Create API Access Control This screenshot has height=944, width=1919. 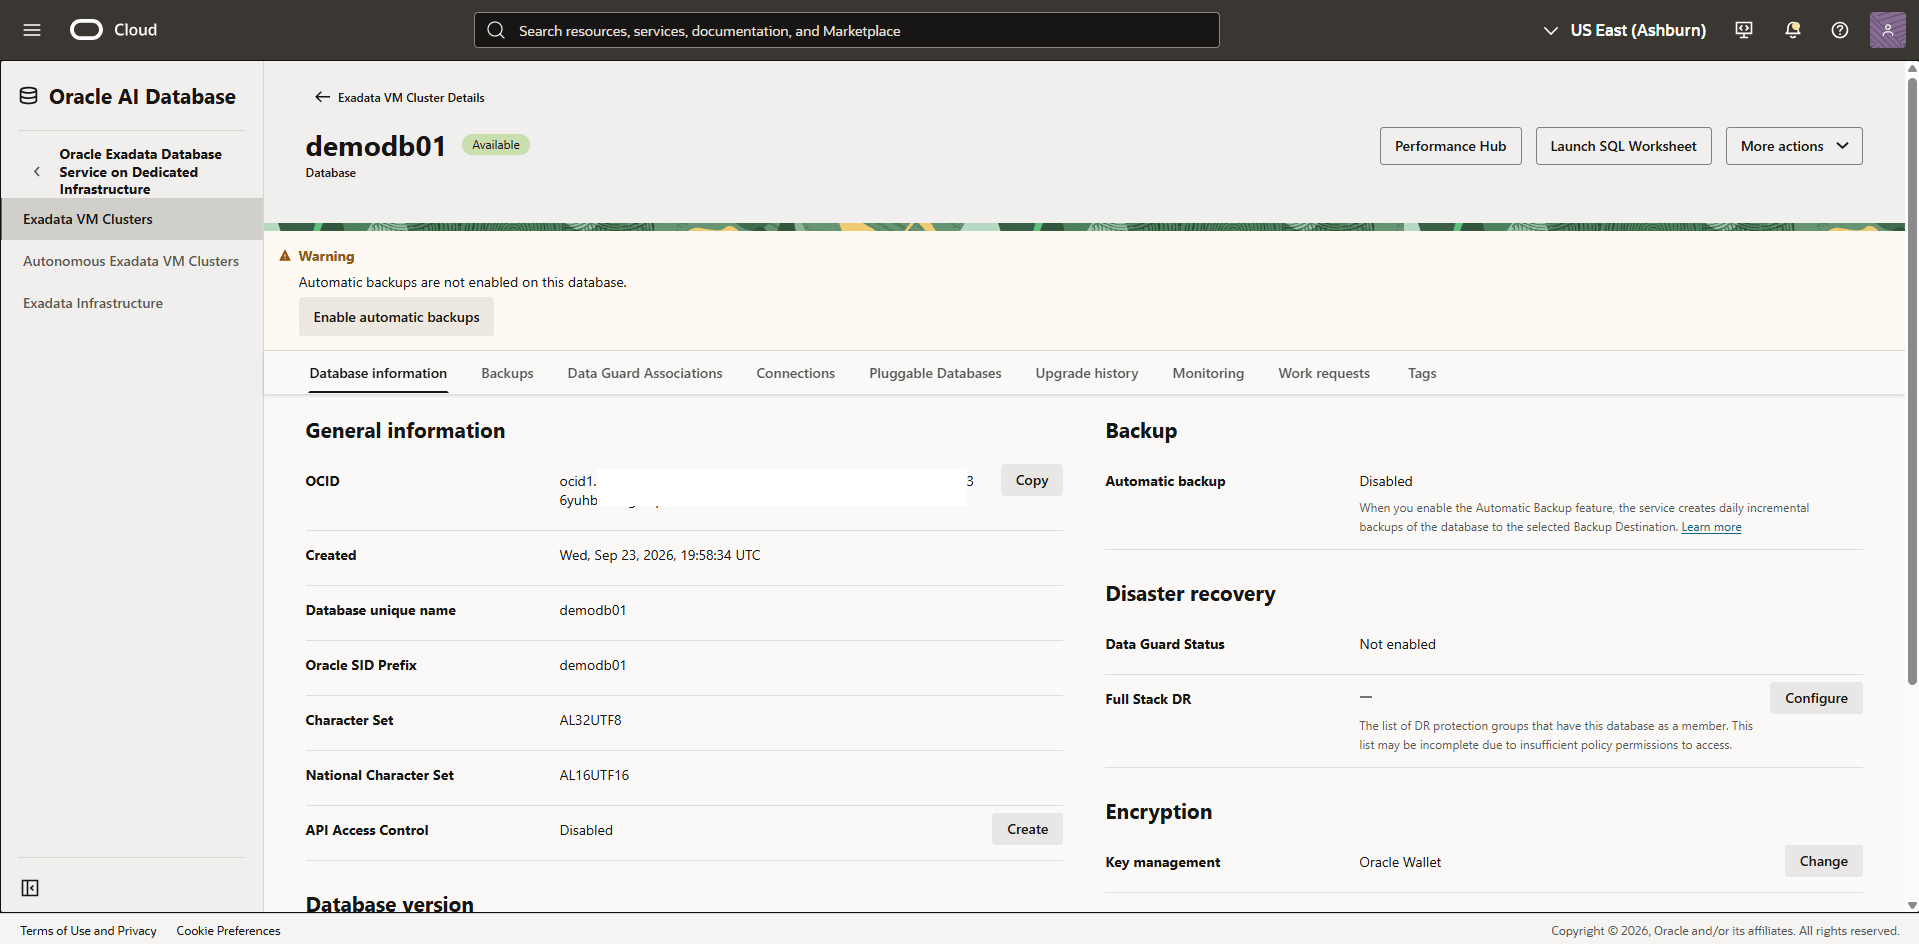pyautogui.click(x=1027, y=829)
